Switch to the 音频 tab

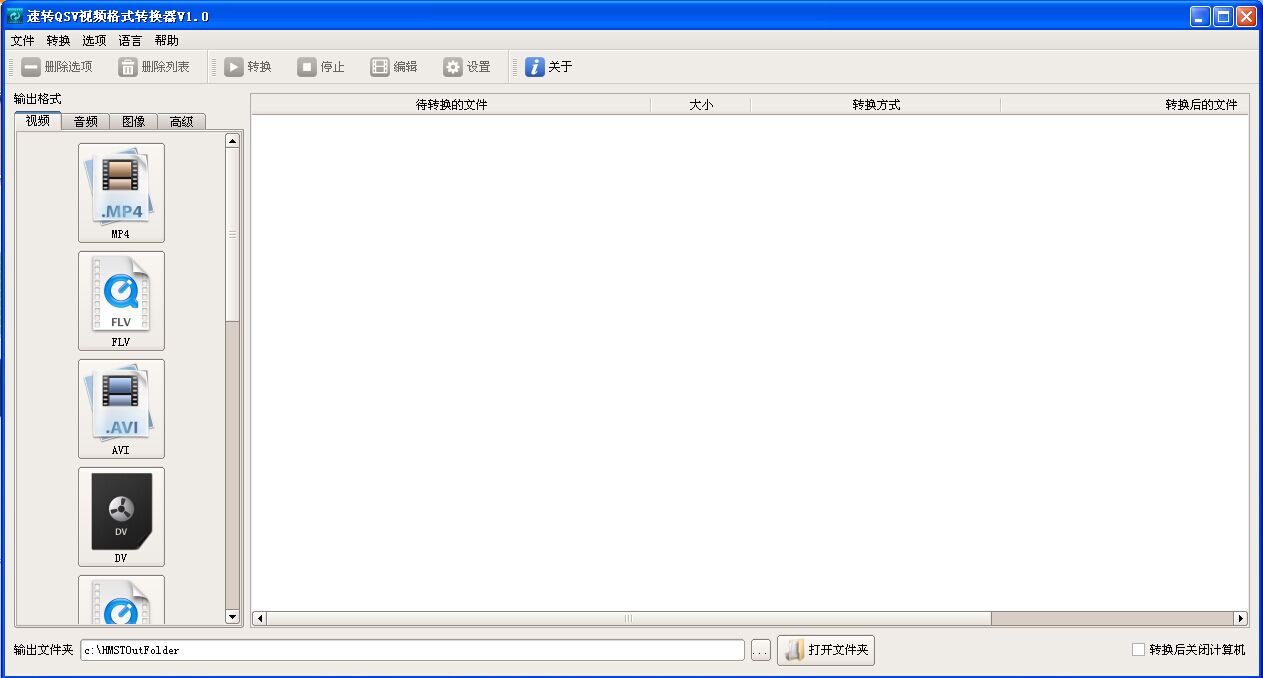pos(85,121)
